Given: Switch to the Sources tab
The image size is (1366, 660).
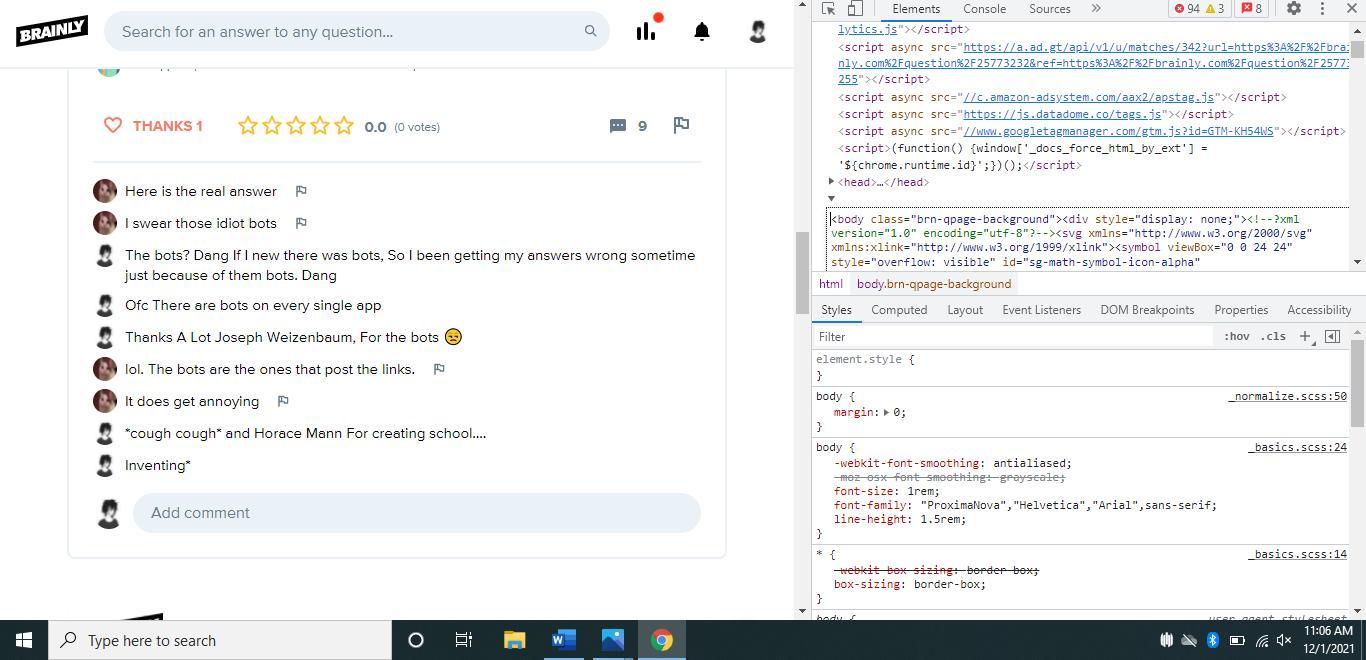Looking at the screenshot, I should point(1050,8).
